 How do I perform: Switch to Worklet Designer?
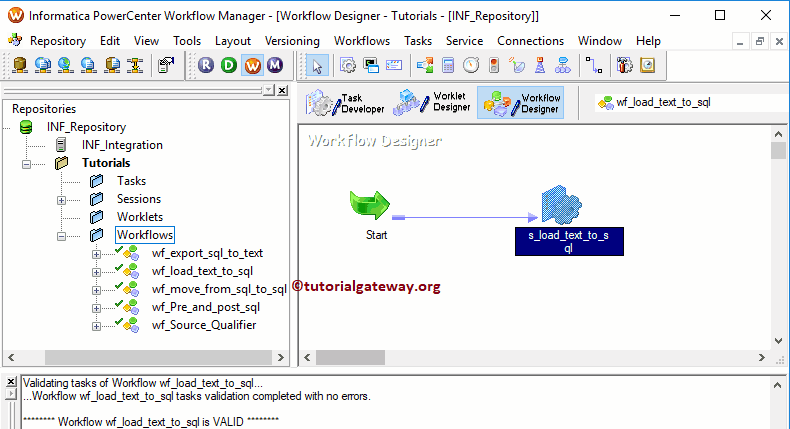432,103
